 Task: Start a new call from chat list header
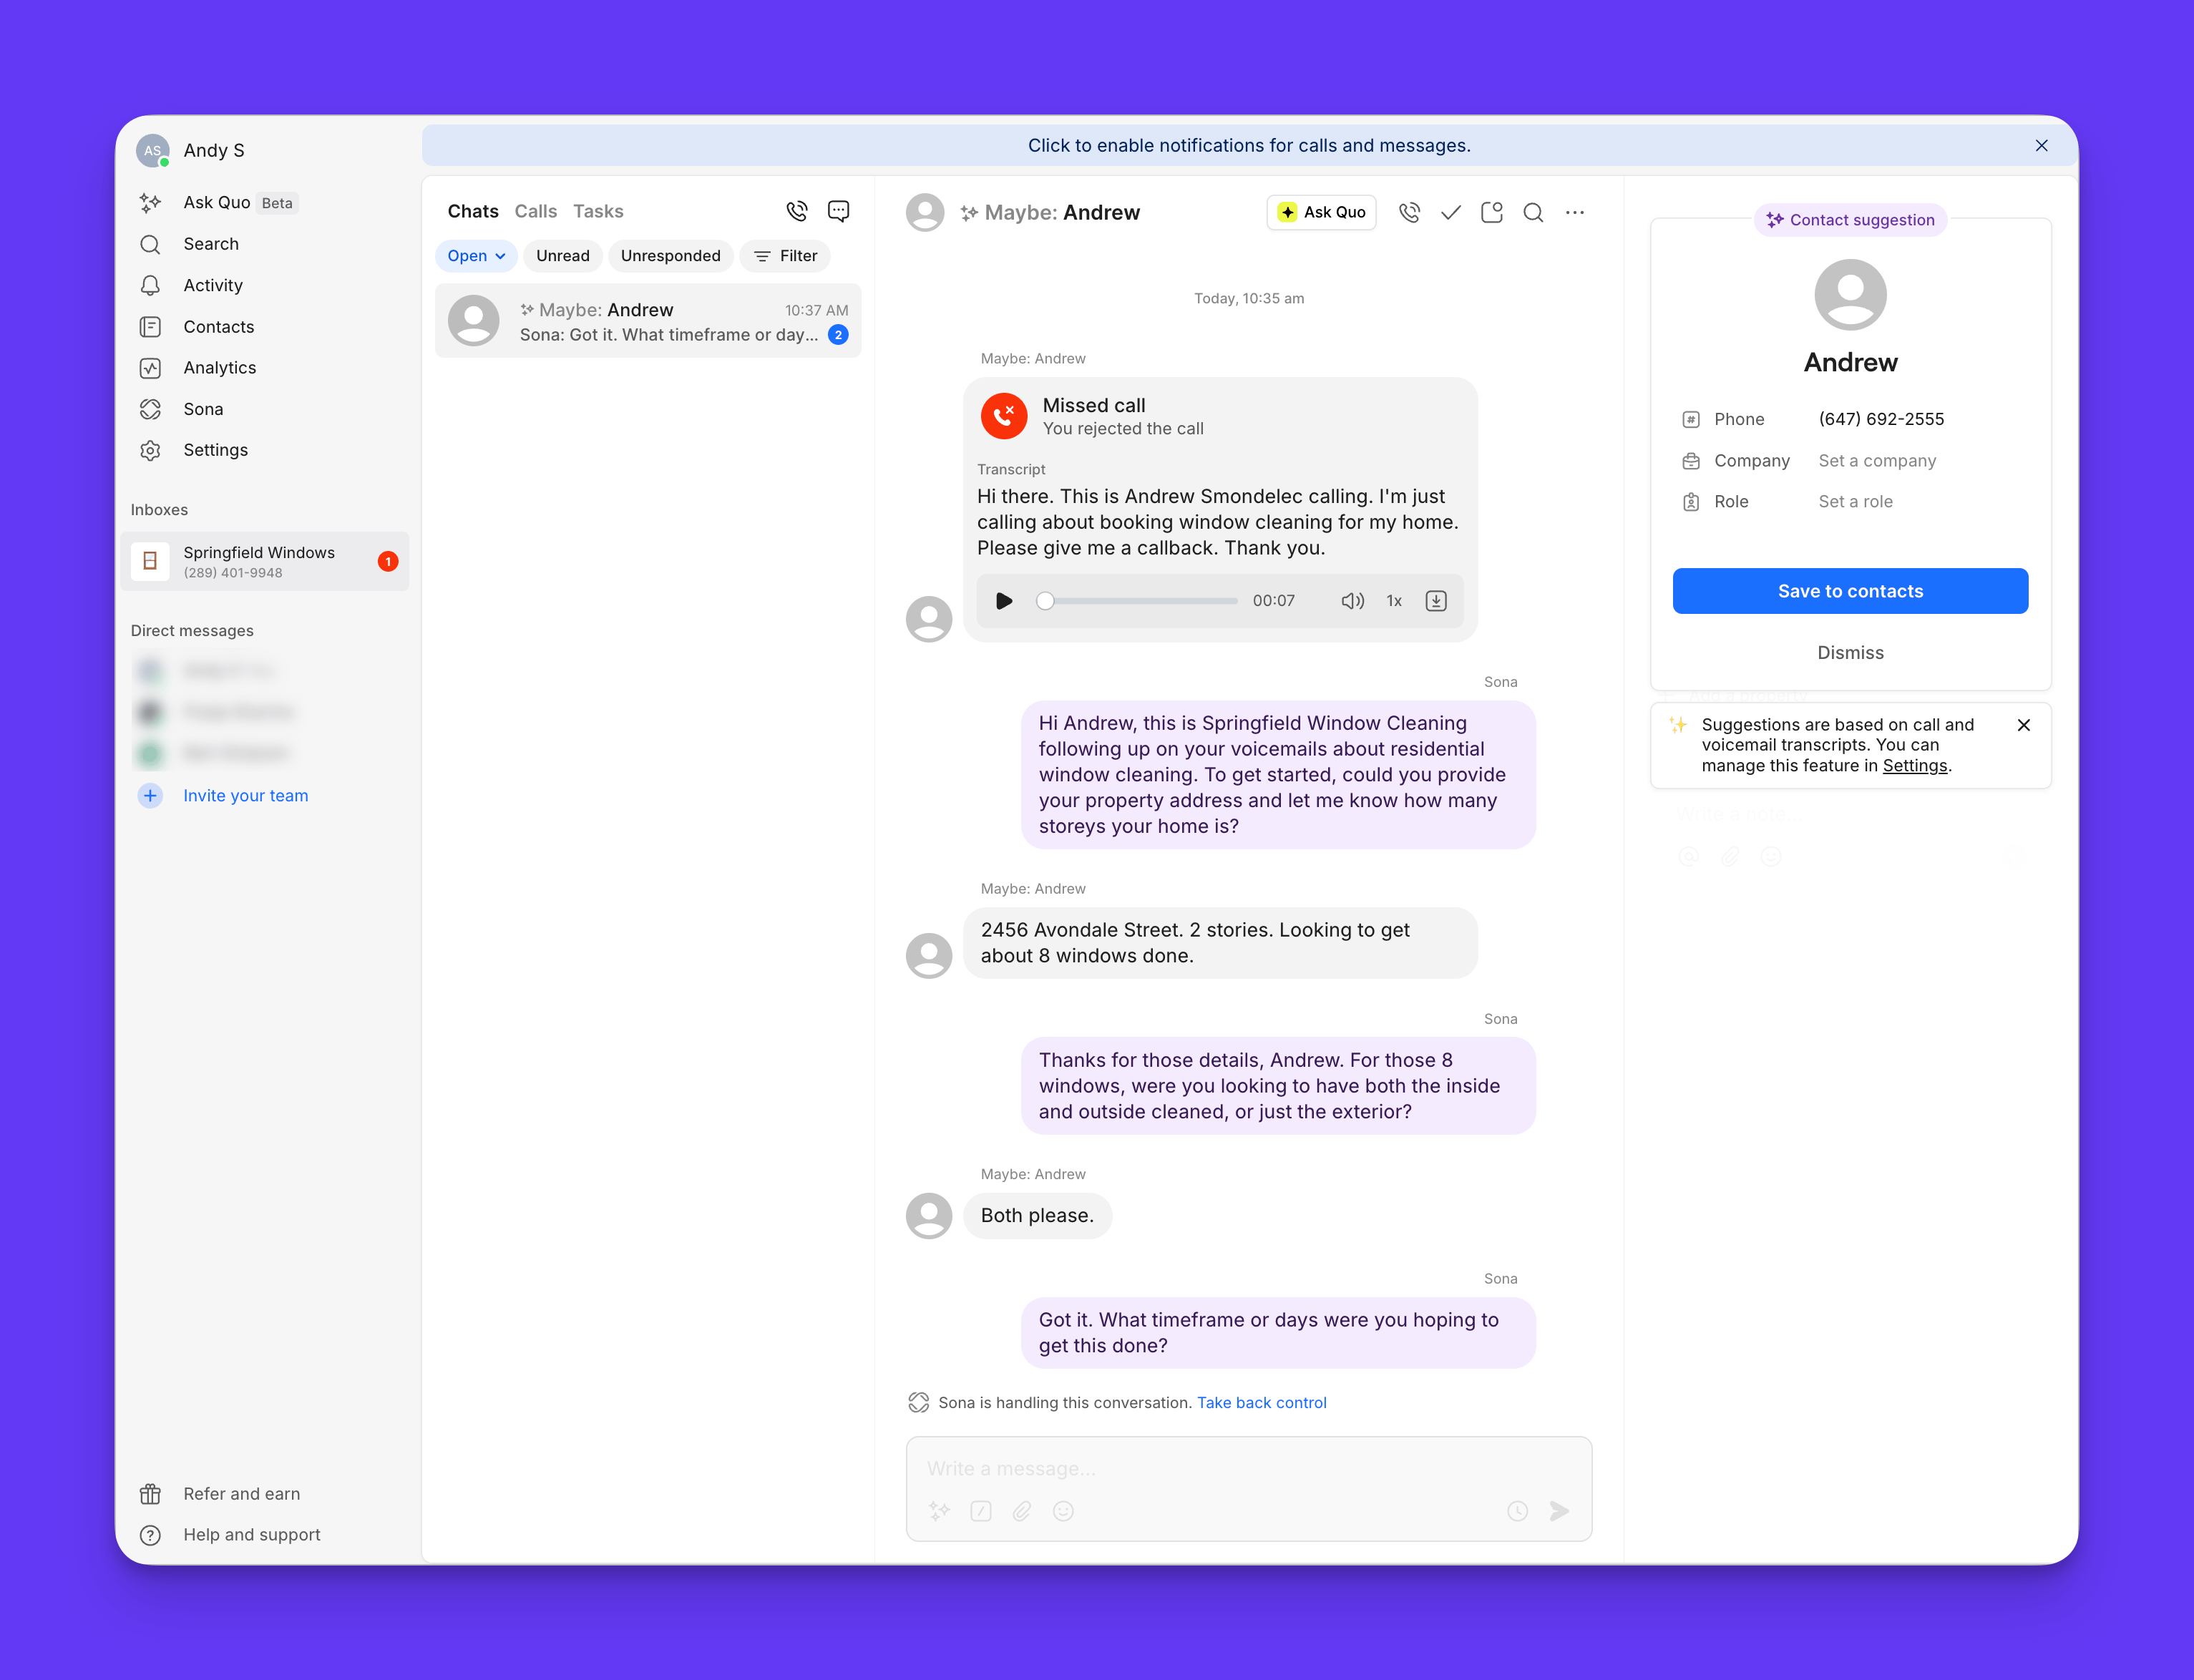[797, 211]
